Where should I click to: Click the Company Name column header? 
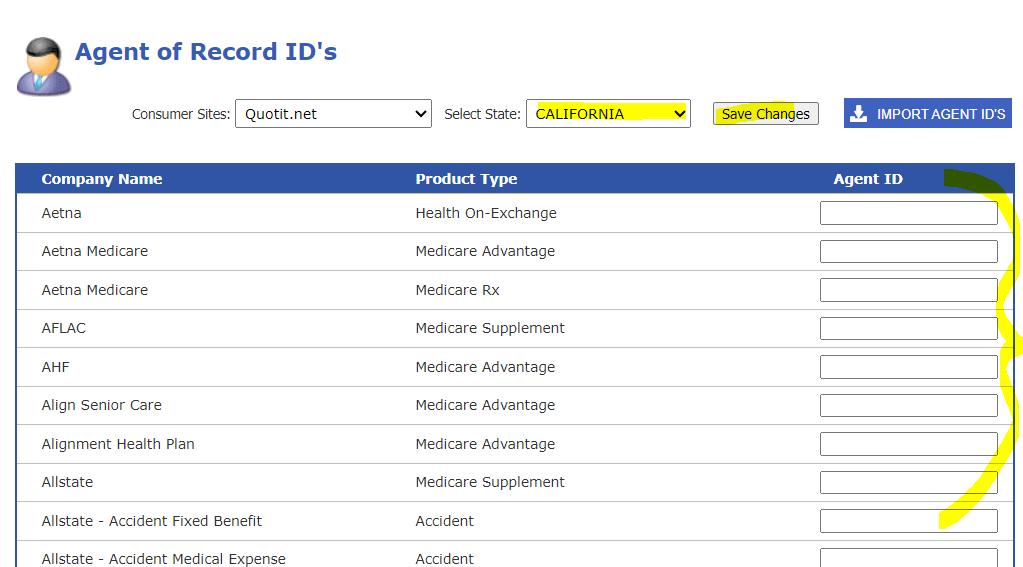coord(102,179)
